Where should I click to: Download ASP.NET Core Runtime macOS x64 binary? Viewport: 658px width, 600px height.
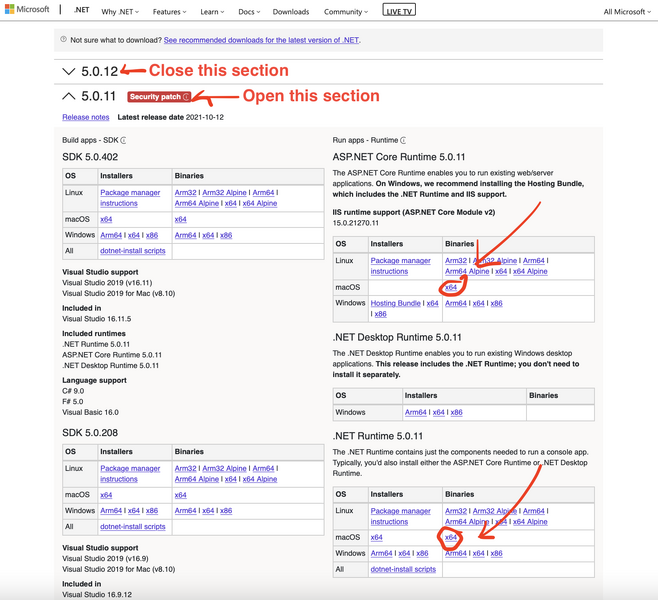pyautogui.click(x=451, y=287)
